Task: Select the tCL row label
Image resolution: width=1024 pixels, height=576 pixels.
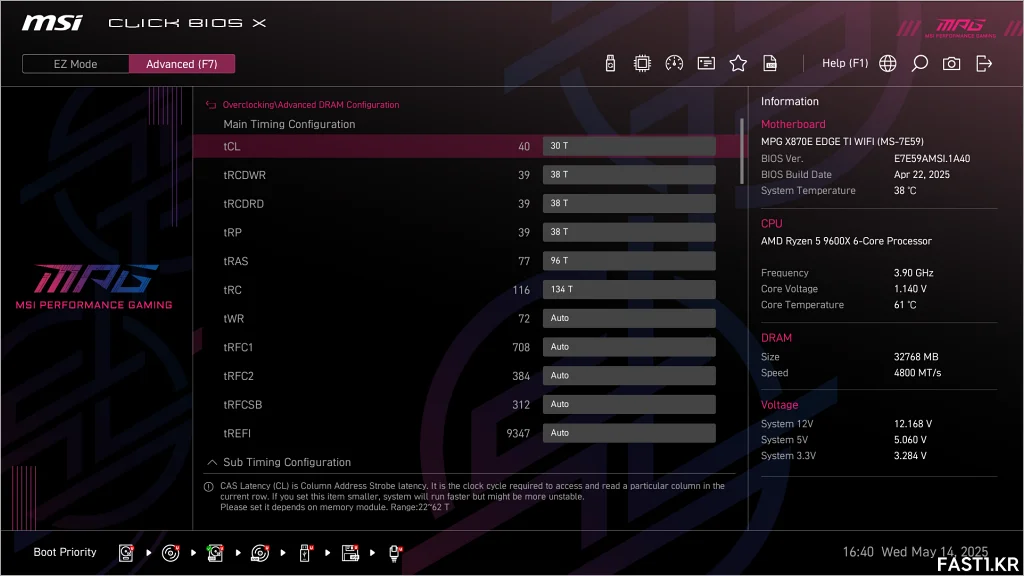Action: click(232, 146)
